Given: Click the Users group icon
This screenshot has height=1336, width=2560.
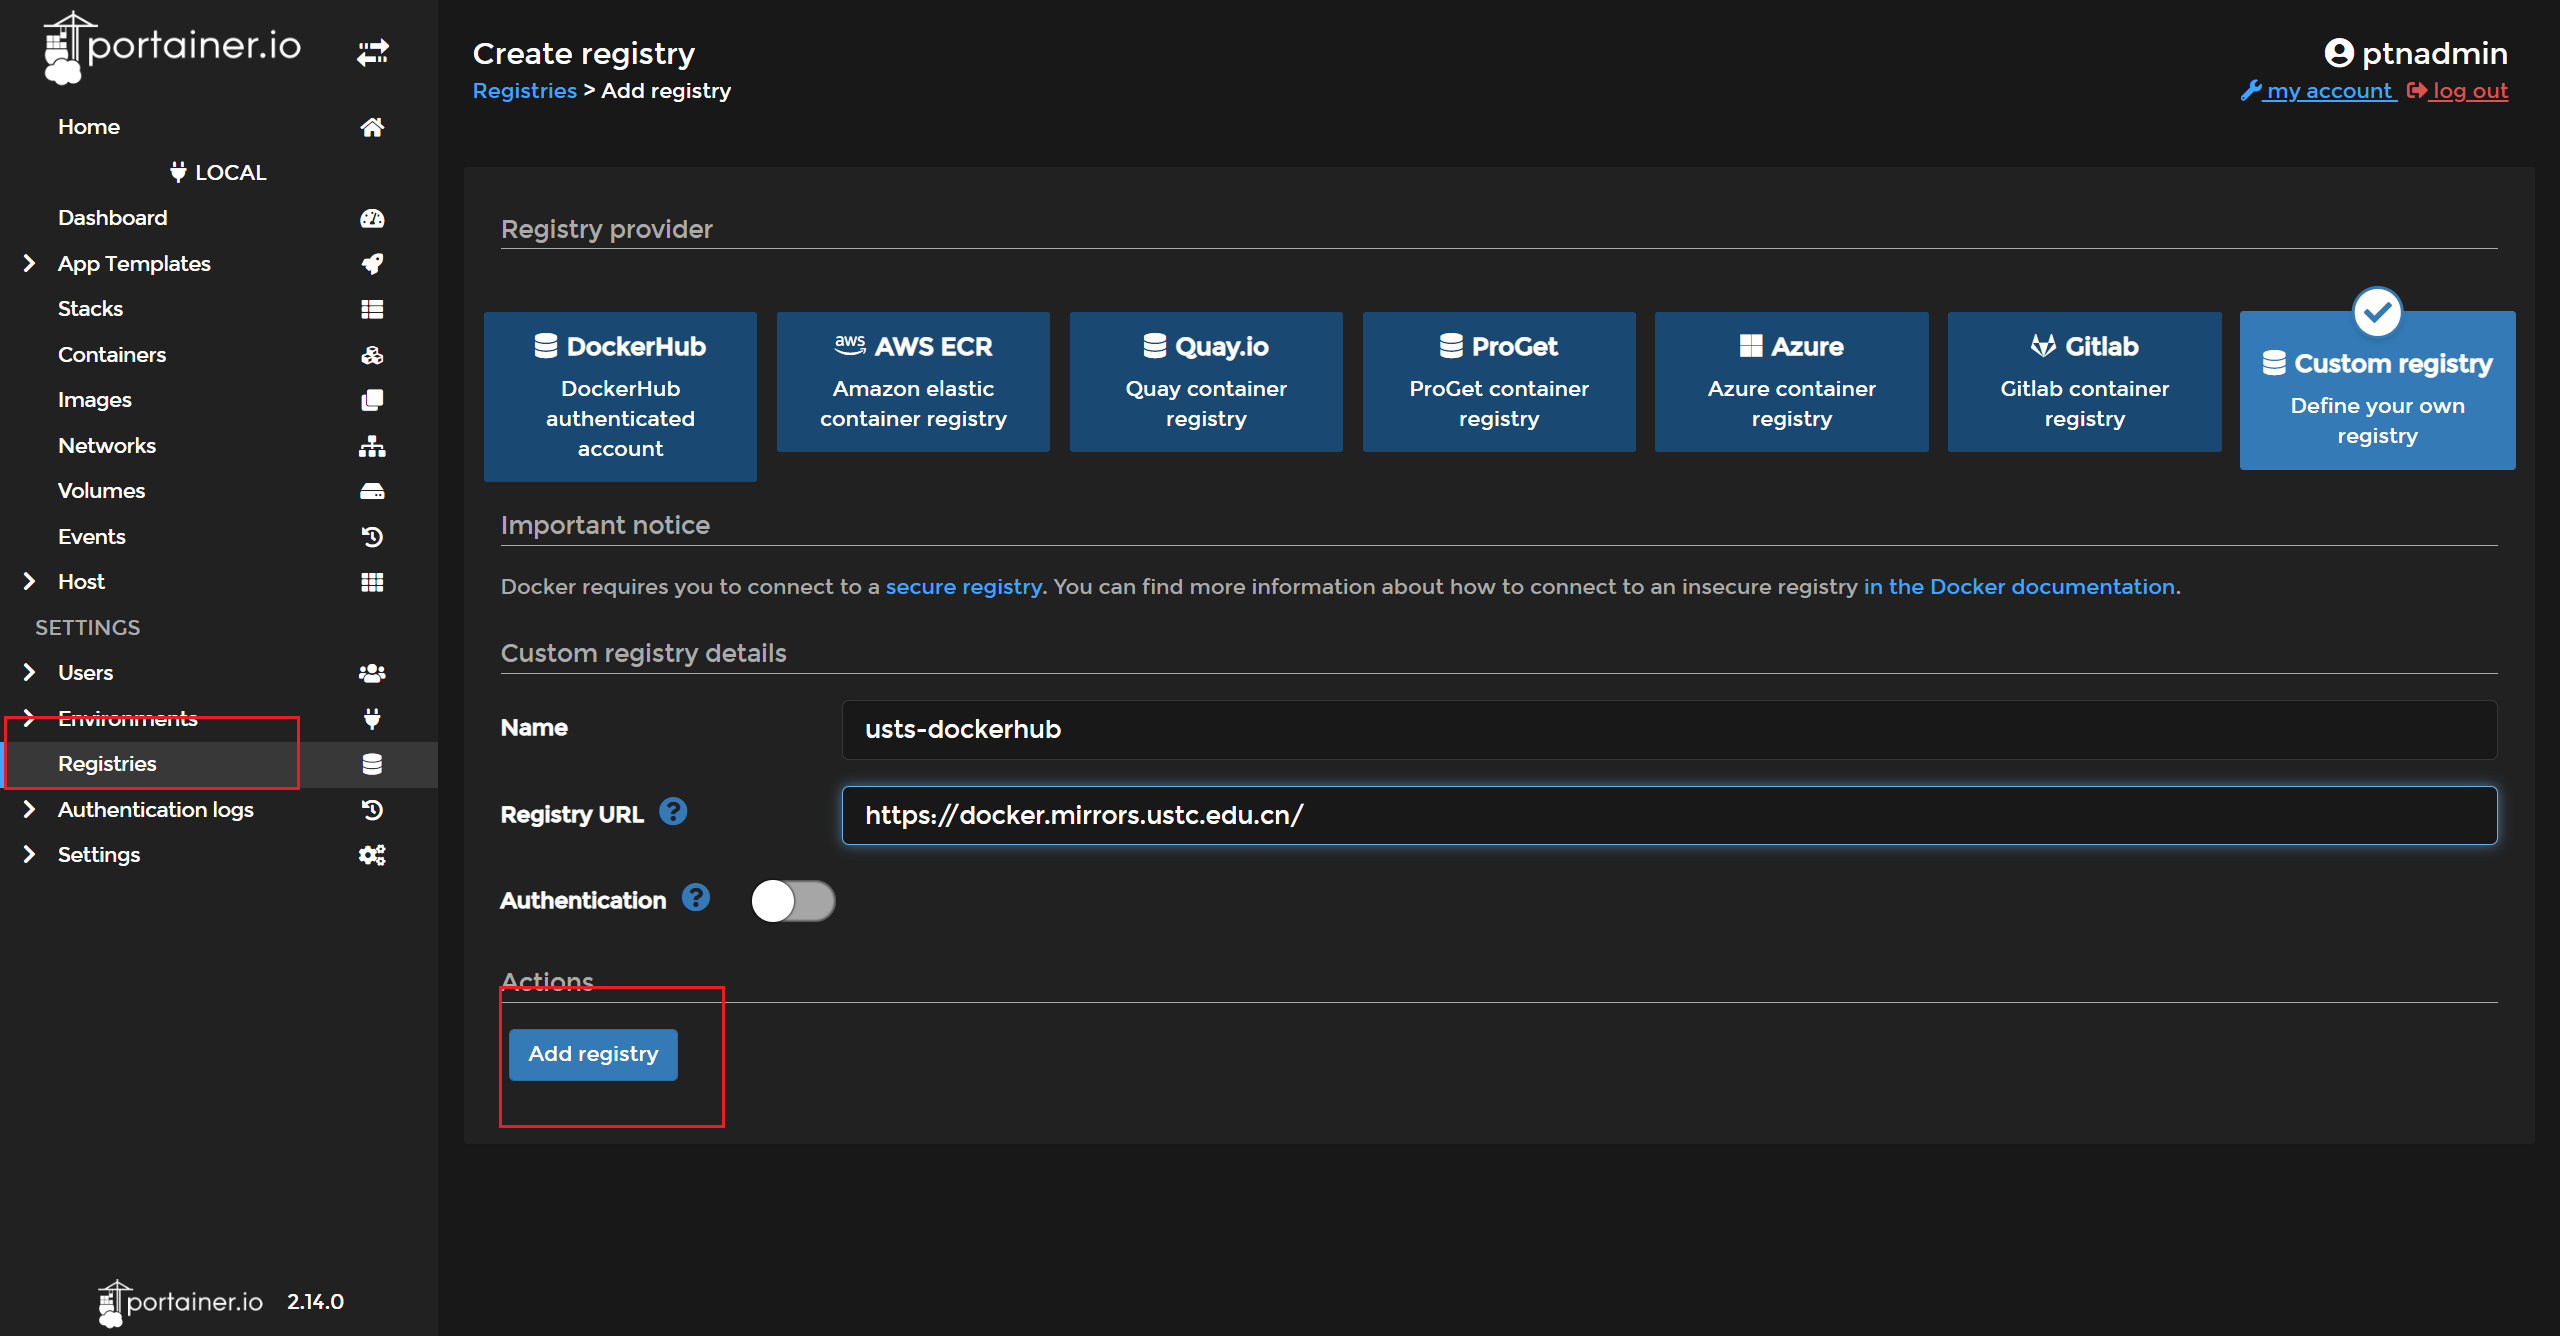Looking at the screenshot, I should [x=372, y=673].
